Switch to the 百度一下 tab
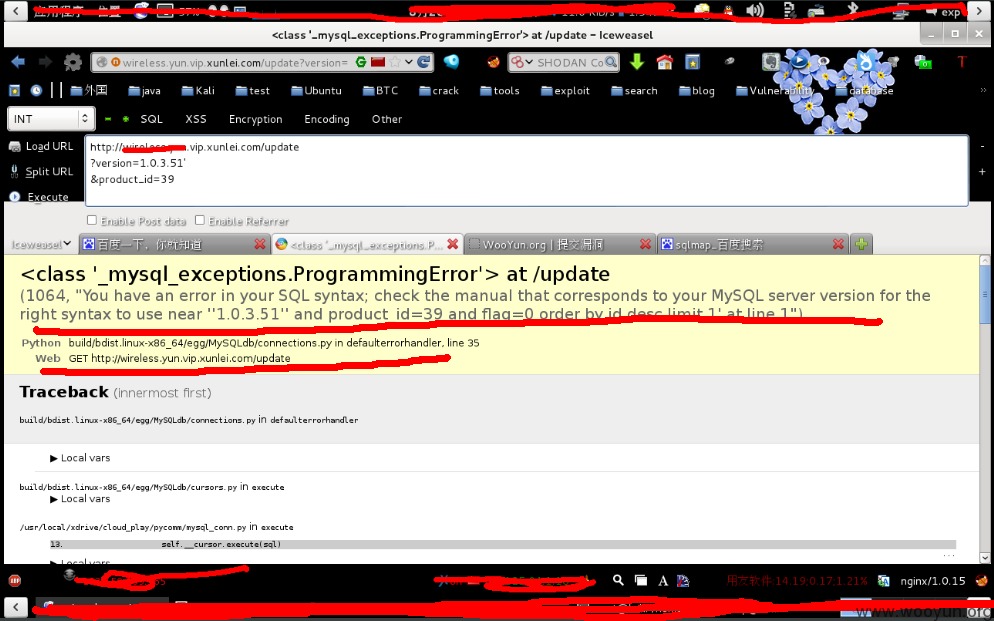 point(174,245)
